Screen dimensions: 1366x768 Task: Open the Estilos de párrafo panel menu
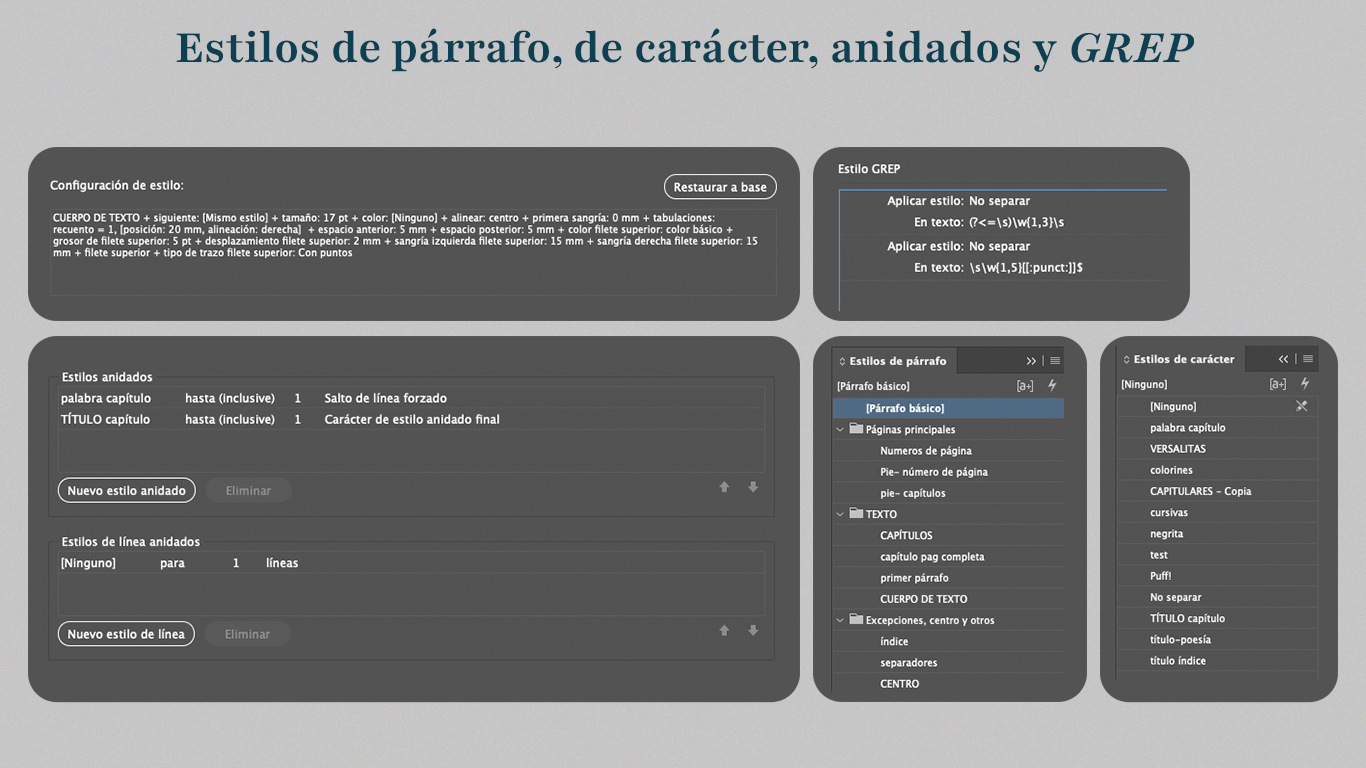(1055, 361)
